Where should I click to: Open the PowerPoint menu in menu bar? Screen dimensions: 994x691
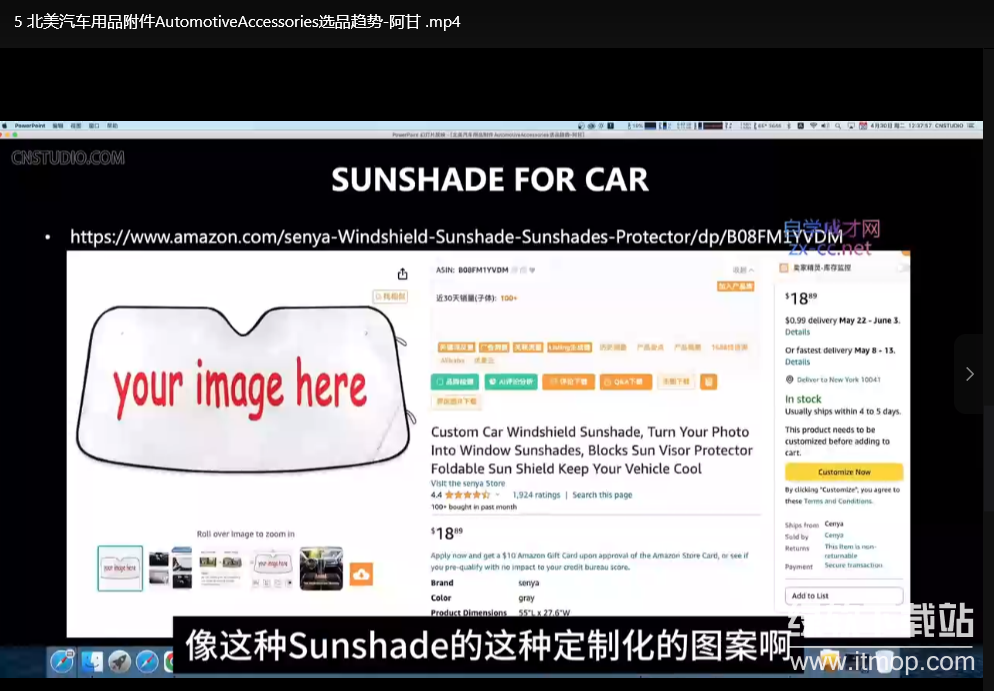(30, 126)
